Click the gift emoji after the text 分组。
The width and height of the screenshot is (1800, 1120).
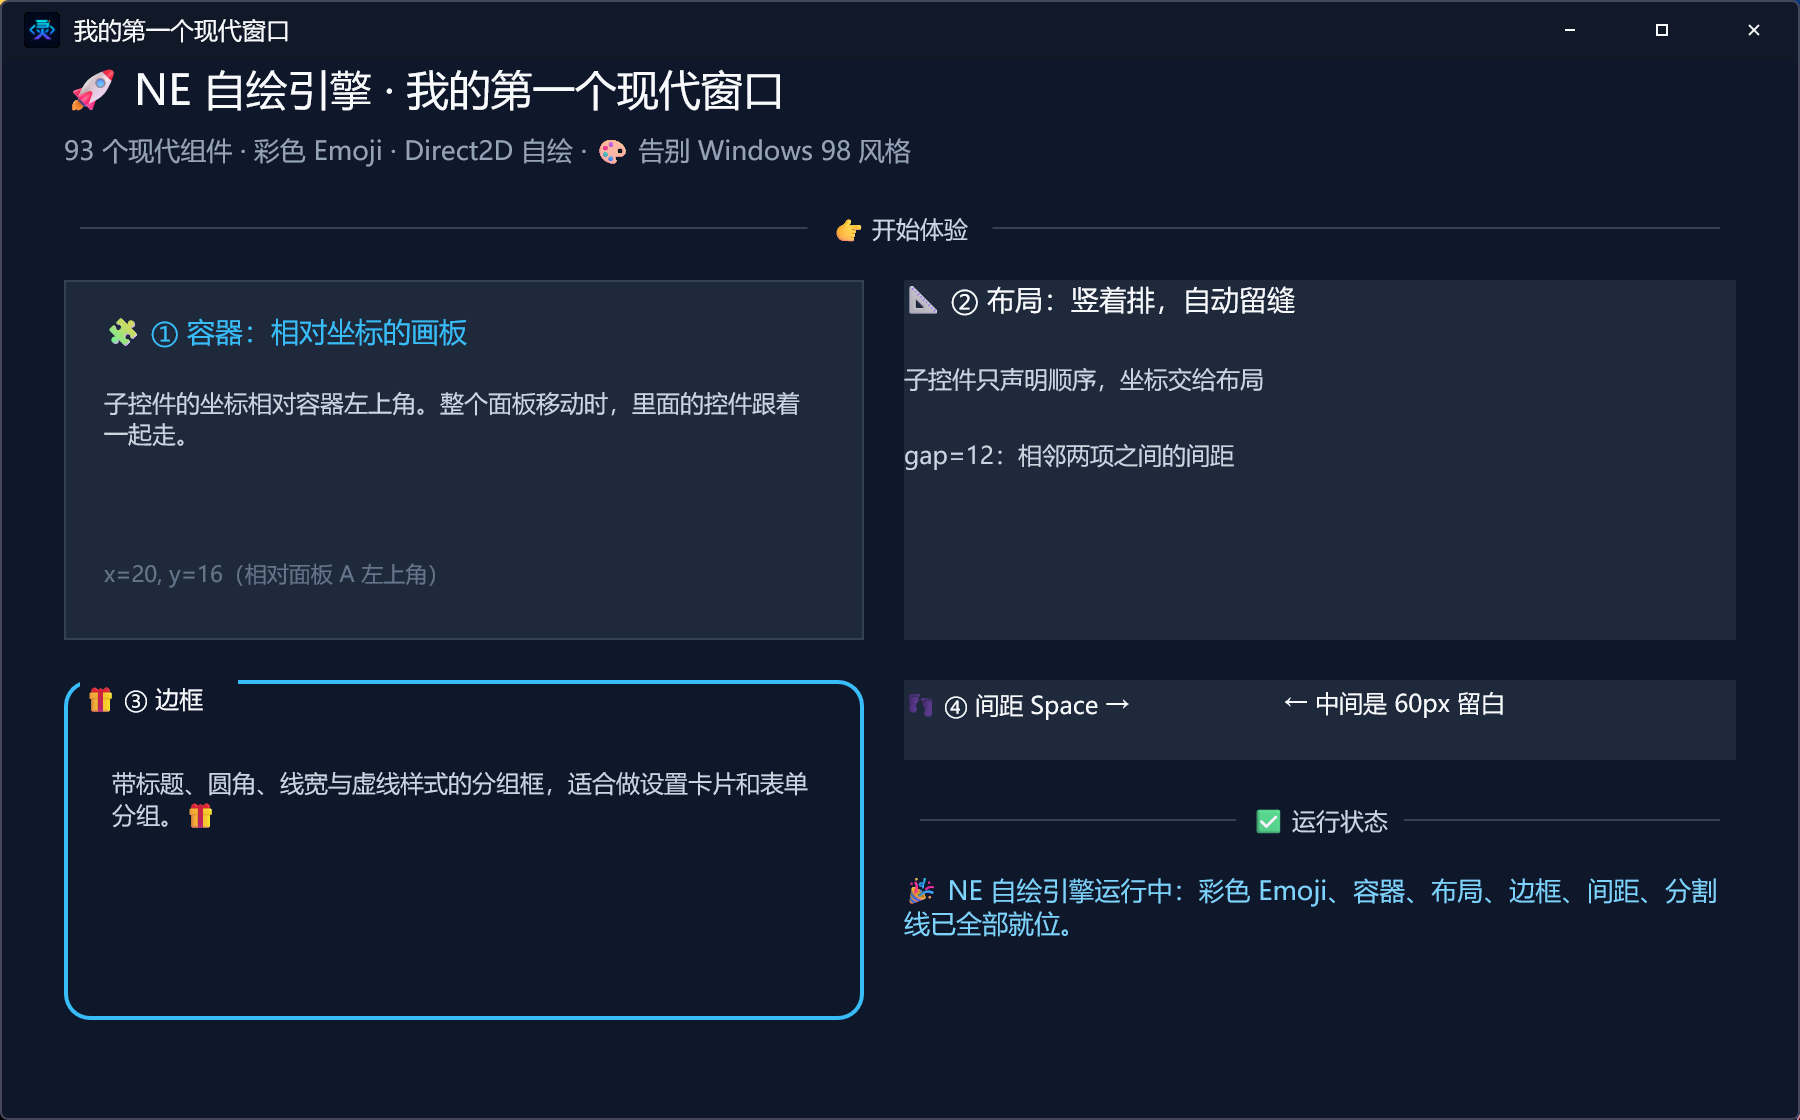point(201,816)
